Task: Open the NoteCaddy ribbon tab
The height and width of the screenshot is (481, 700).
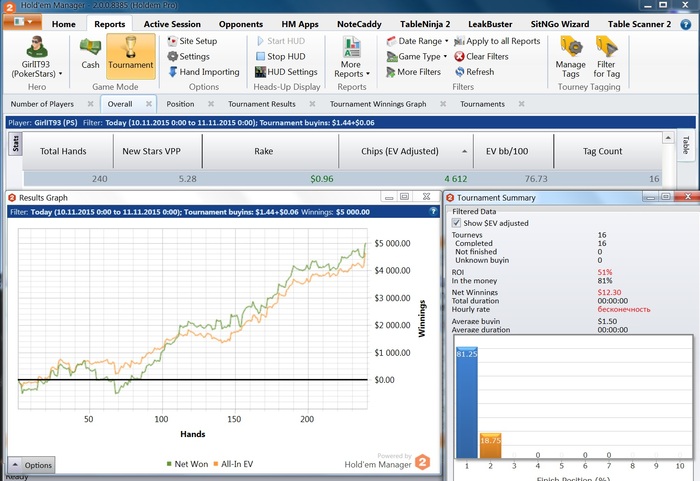Action: [x=359, y=24]
